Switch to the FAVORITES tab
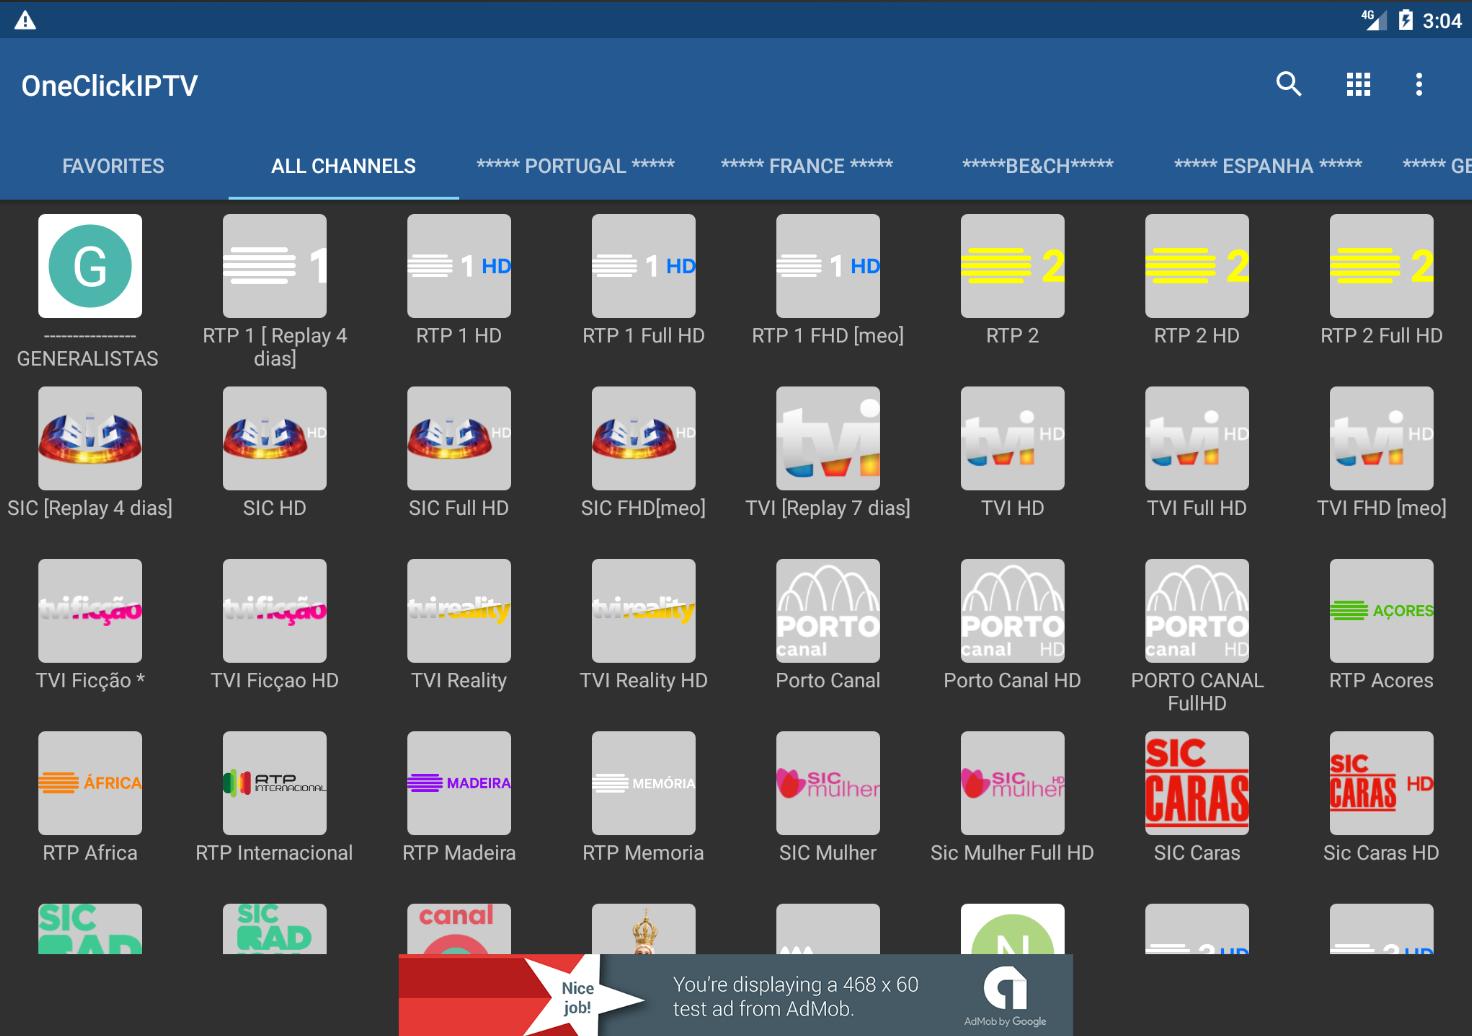The width and height of the screenshot is (1472, 1036). (113, 166)
